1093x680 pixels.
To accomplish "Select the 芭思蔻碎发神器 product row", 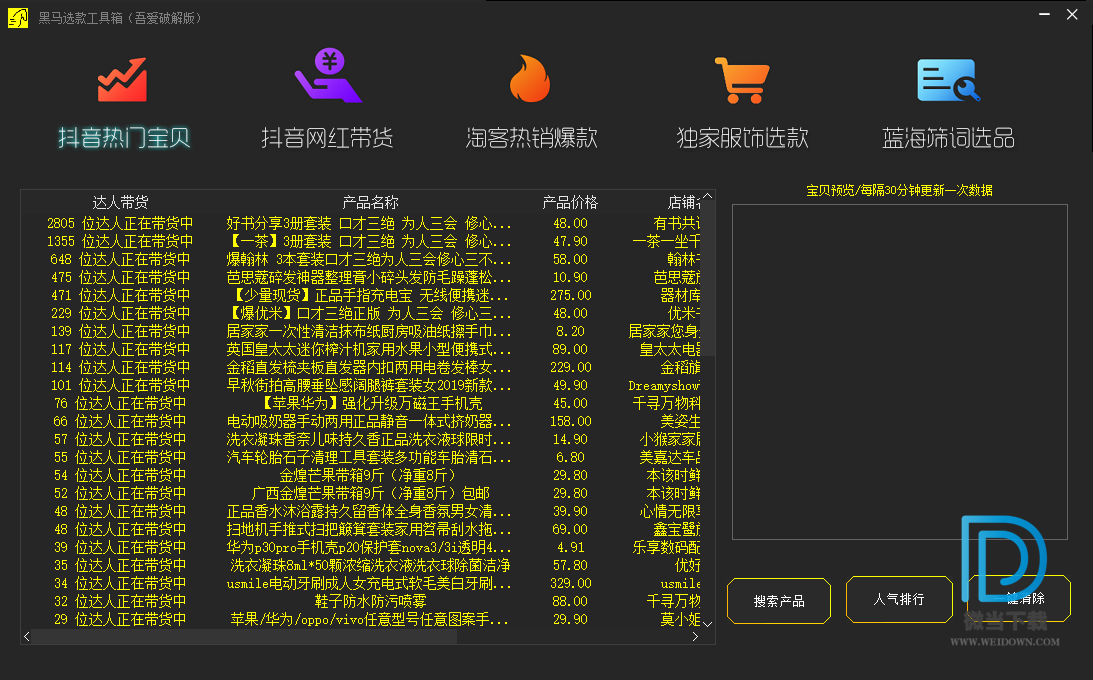I will tap(360, 277).
